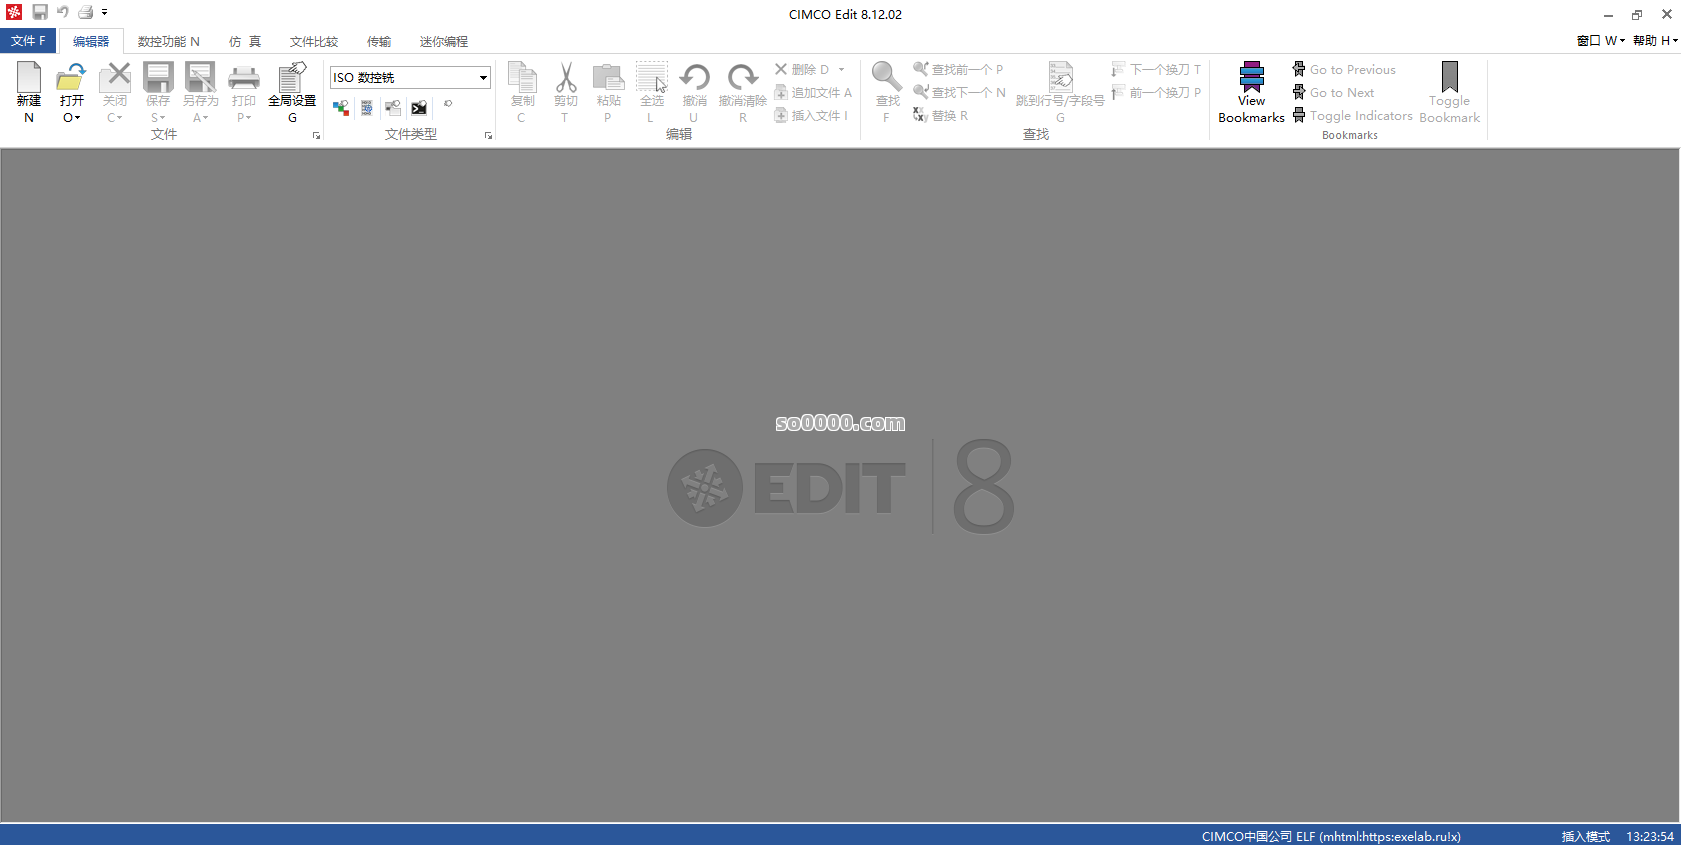Click the 删除 D button
The width and height of the screenshot is (1681, 845).
coord(802,69)
